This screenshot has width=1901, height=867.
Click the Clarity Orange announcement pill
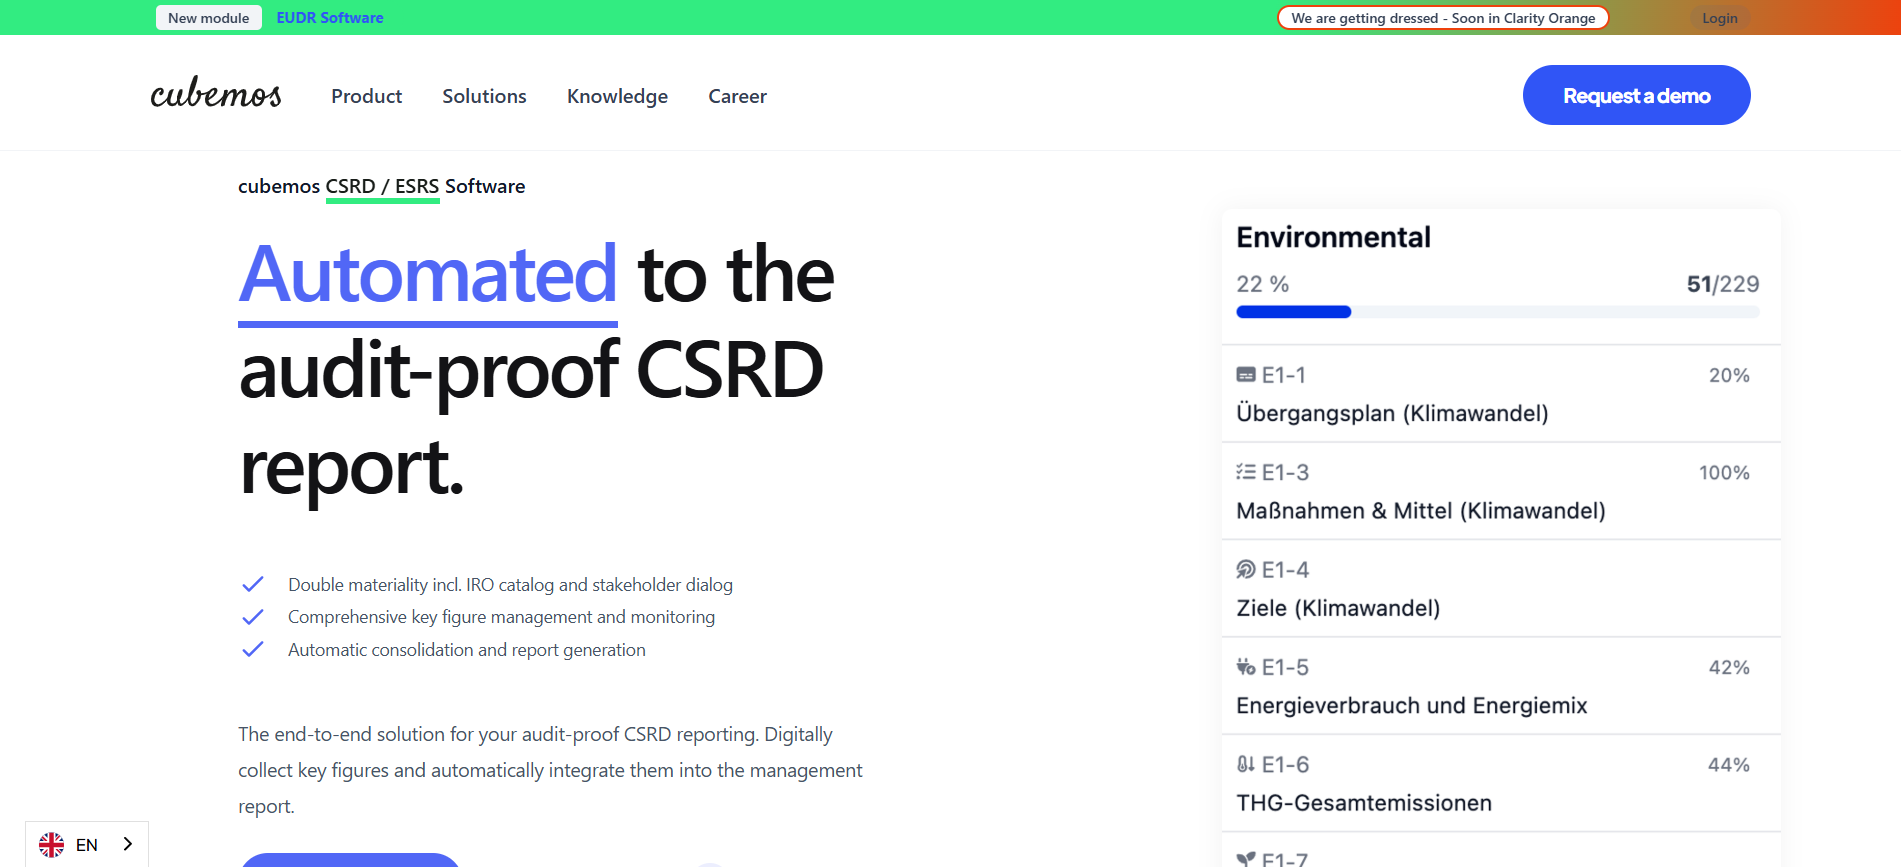(x=1443, y=18)
